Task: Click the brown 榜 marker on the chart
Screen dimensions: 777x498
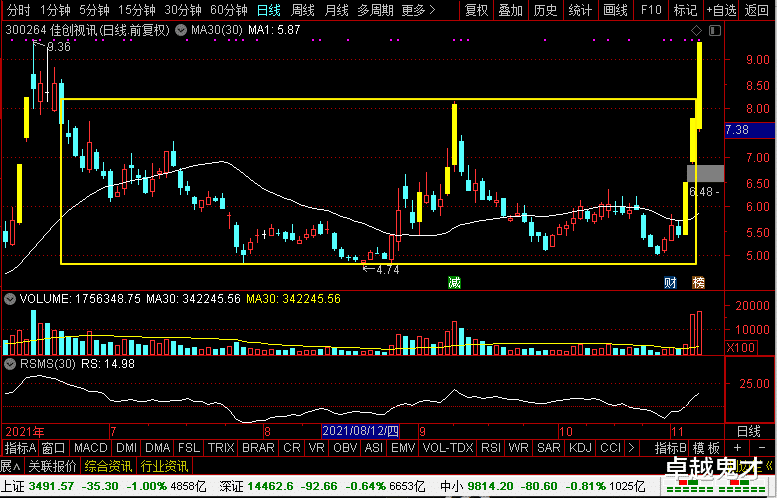Action: [698, 282]
